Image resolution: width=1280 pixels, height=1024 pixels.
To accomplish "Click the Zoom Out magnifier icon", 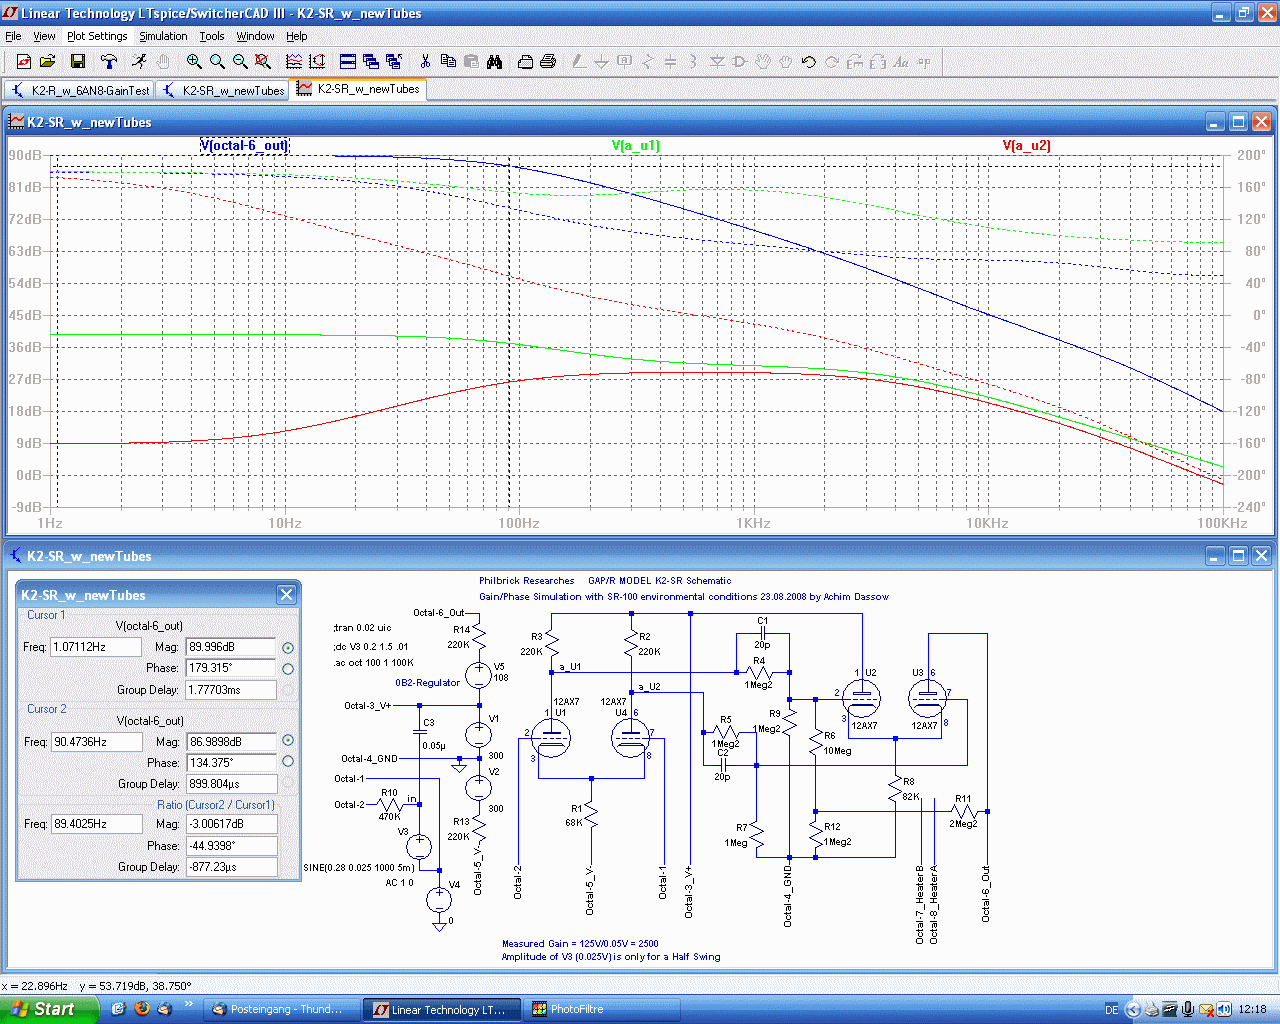I will pos(240,62).
